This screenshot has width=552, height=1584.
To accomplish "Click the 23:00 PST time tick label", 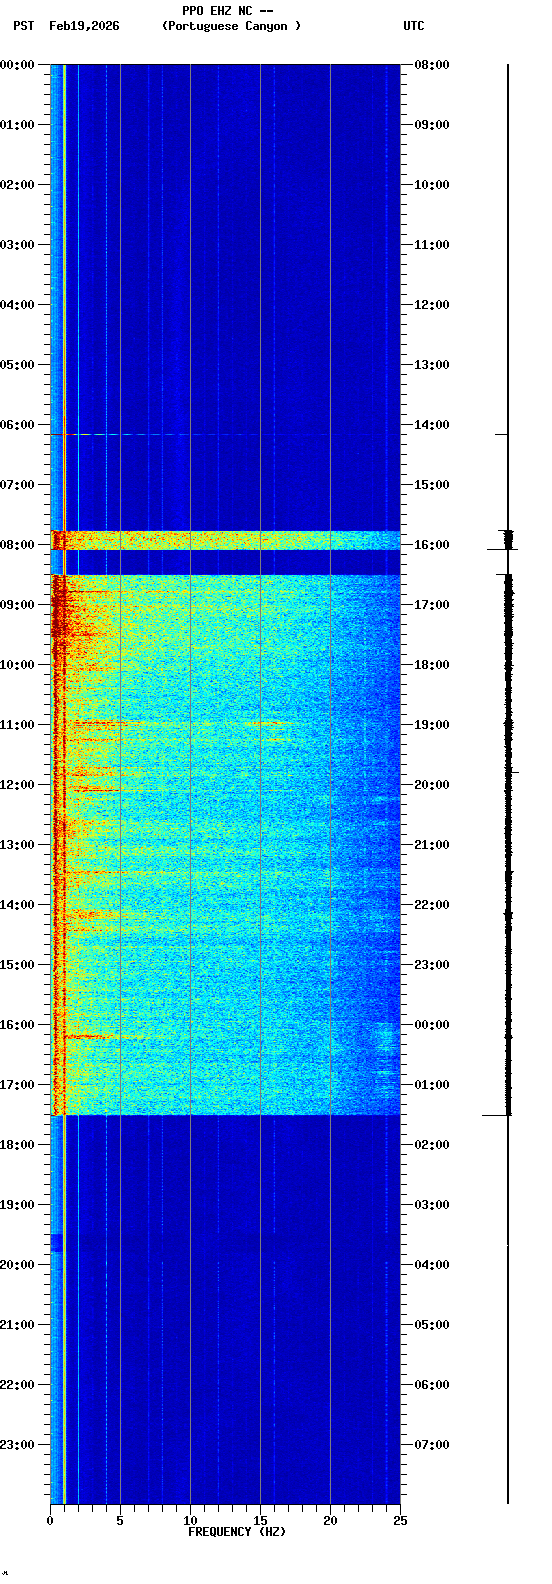I will pyautogui.click(x=17, y=1444).
